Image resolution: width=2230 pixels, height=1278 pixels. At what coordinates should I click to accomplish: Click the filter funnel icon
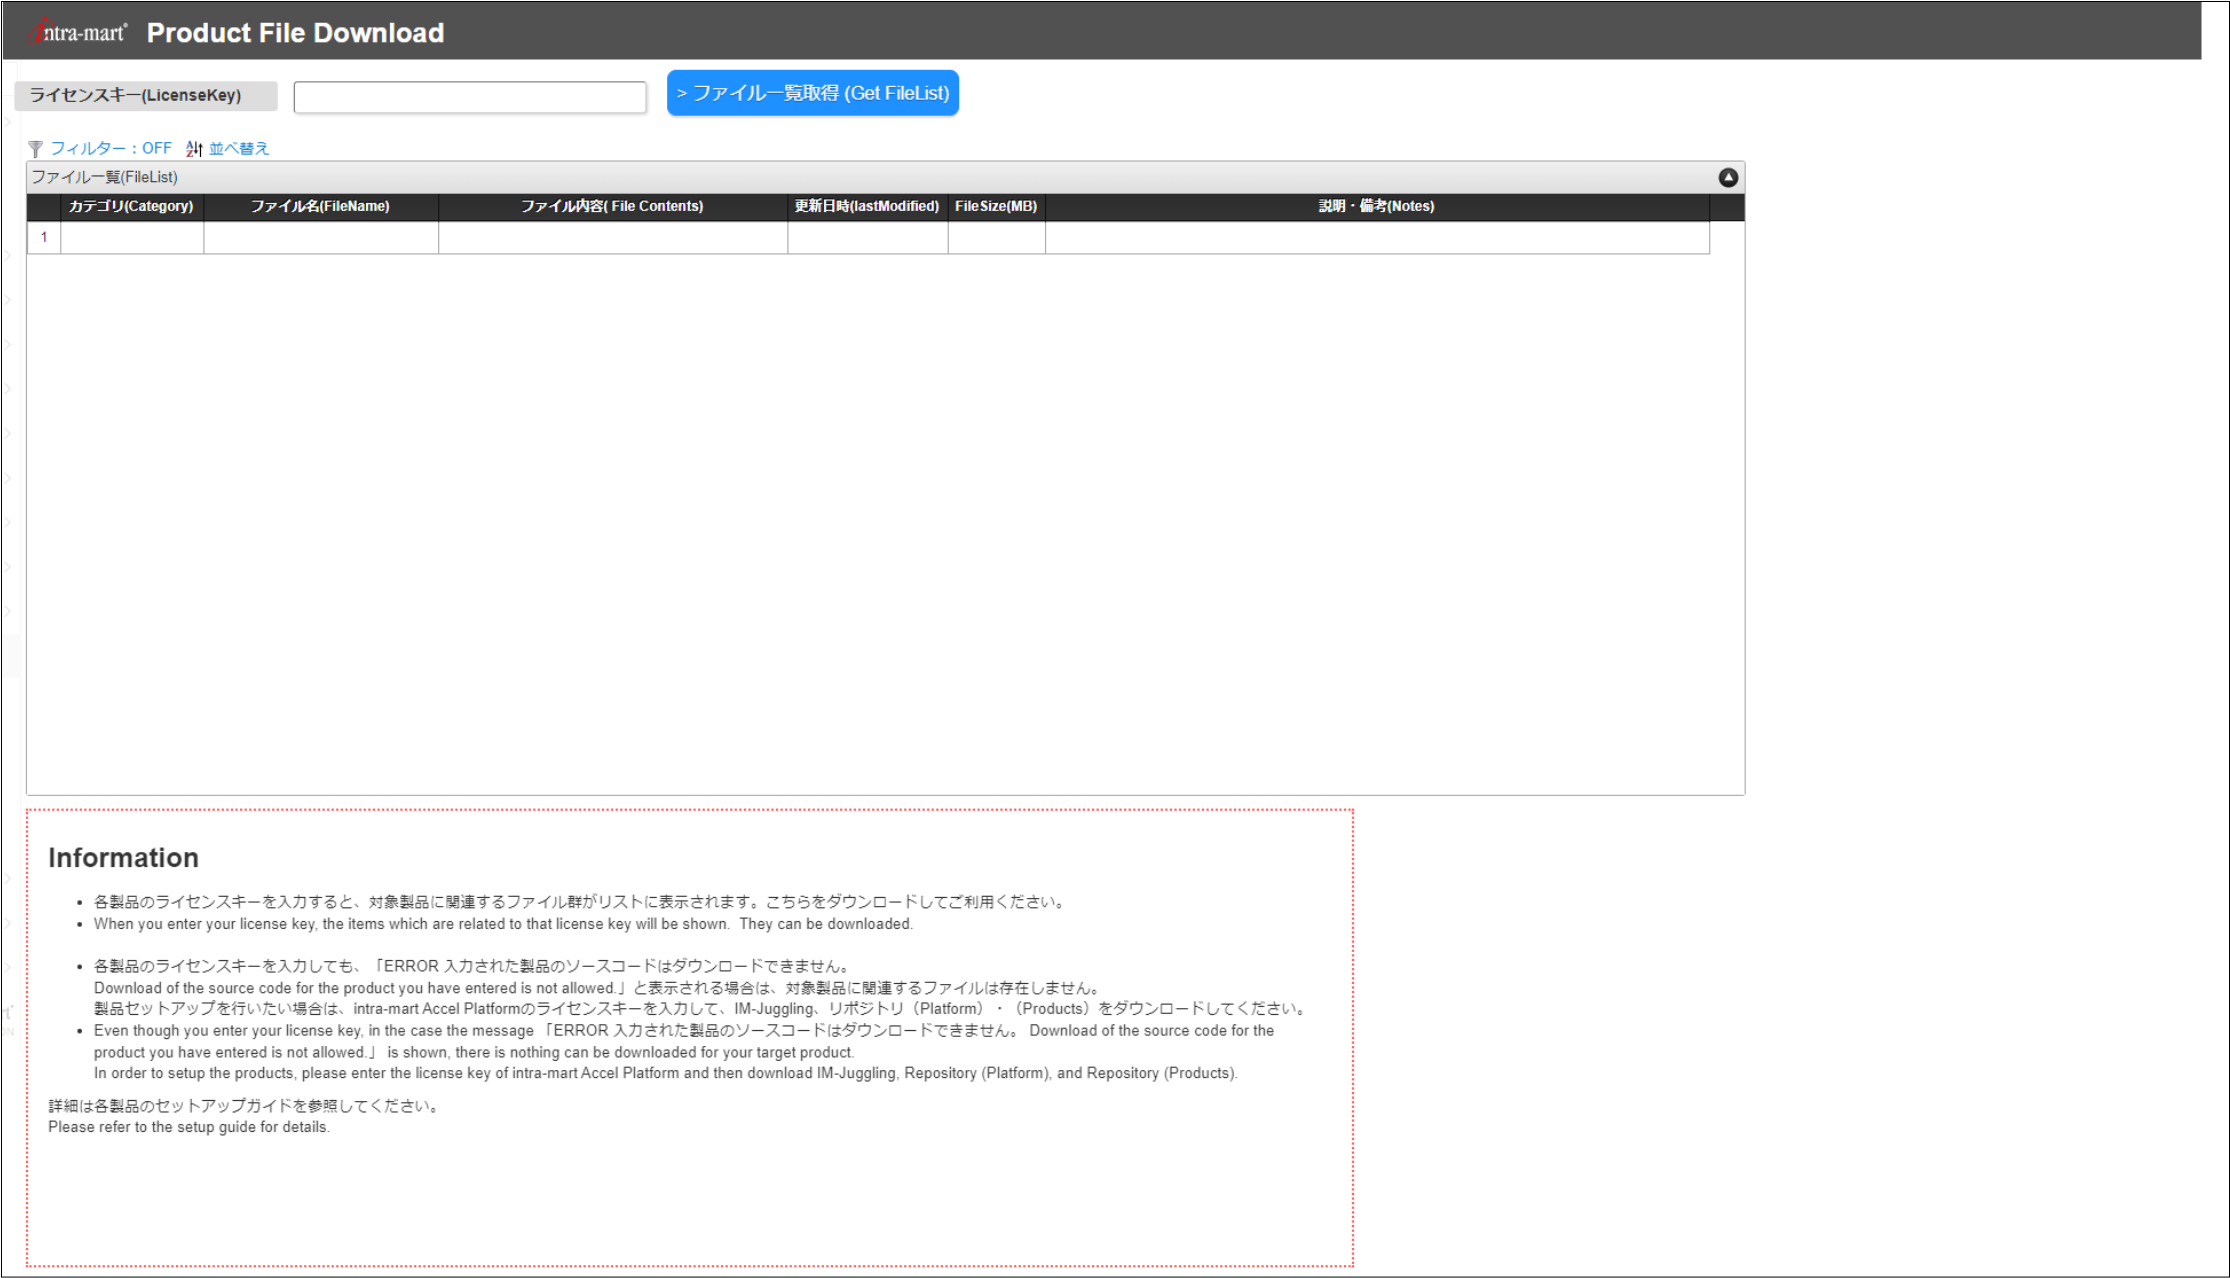36,149
